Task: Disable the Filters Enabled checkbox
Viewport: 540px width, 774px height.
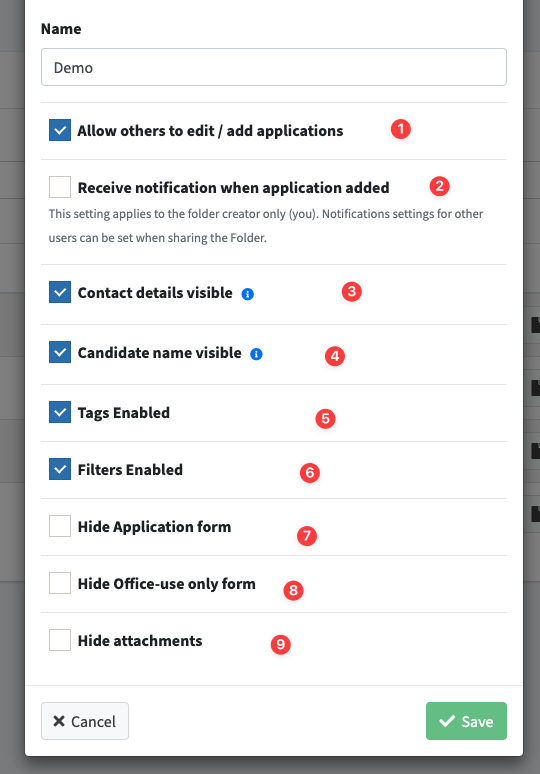Action: (x=60, y=469)
